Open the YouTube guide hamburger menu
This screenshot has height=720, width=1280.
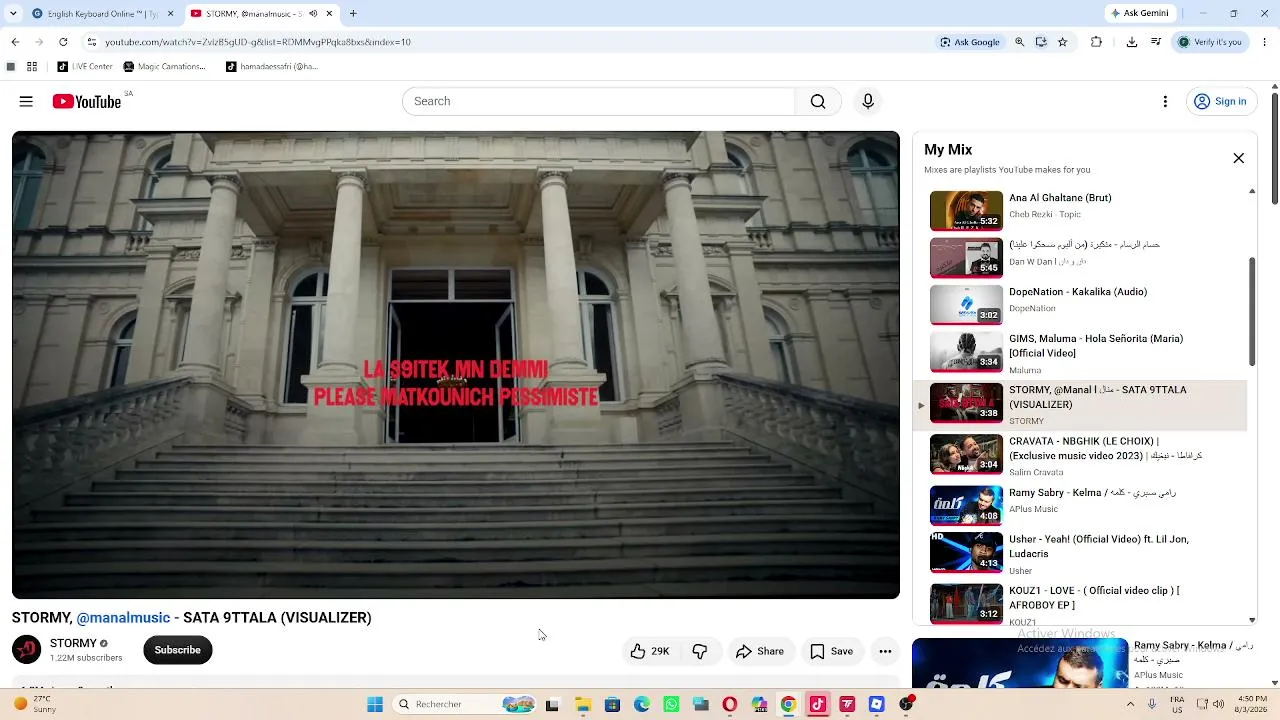pos(26,101)
